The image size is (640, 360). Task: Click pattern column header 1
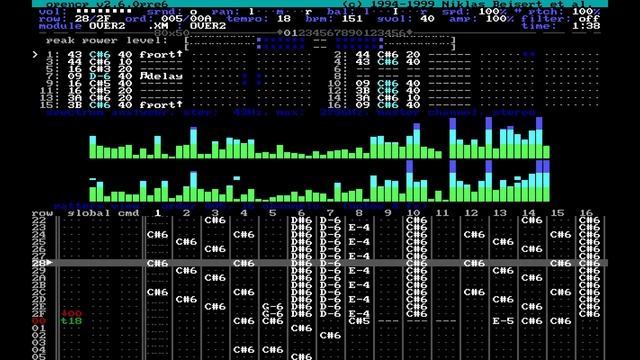[x=158, y=213]
